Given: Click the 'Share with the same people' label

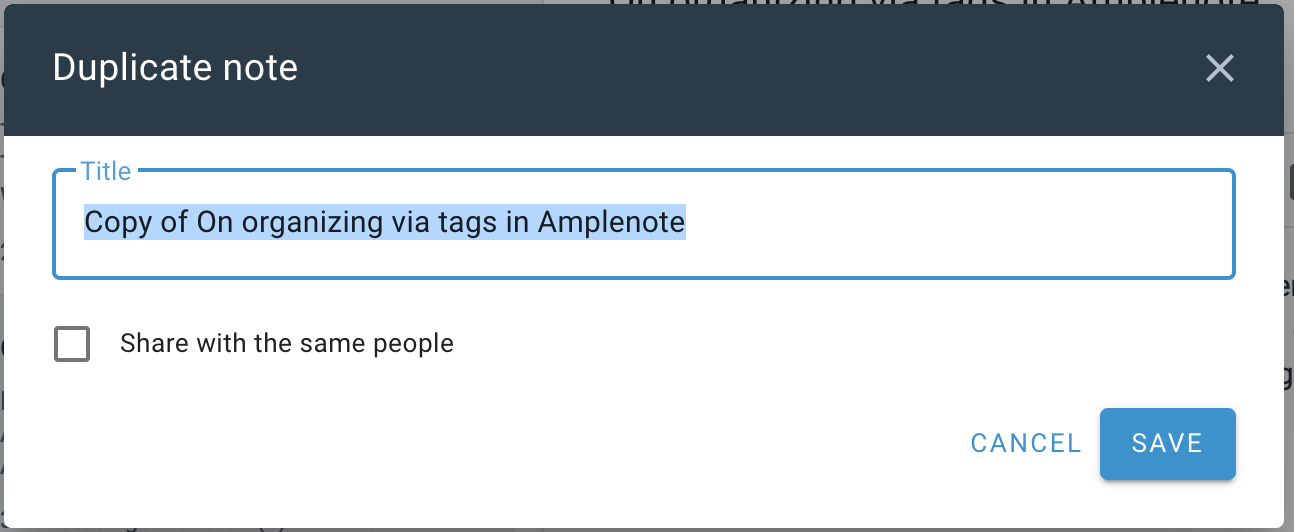Looking at the screenshot, I should (x=287, y=344).
